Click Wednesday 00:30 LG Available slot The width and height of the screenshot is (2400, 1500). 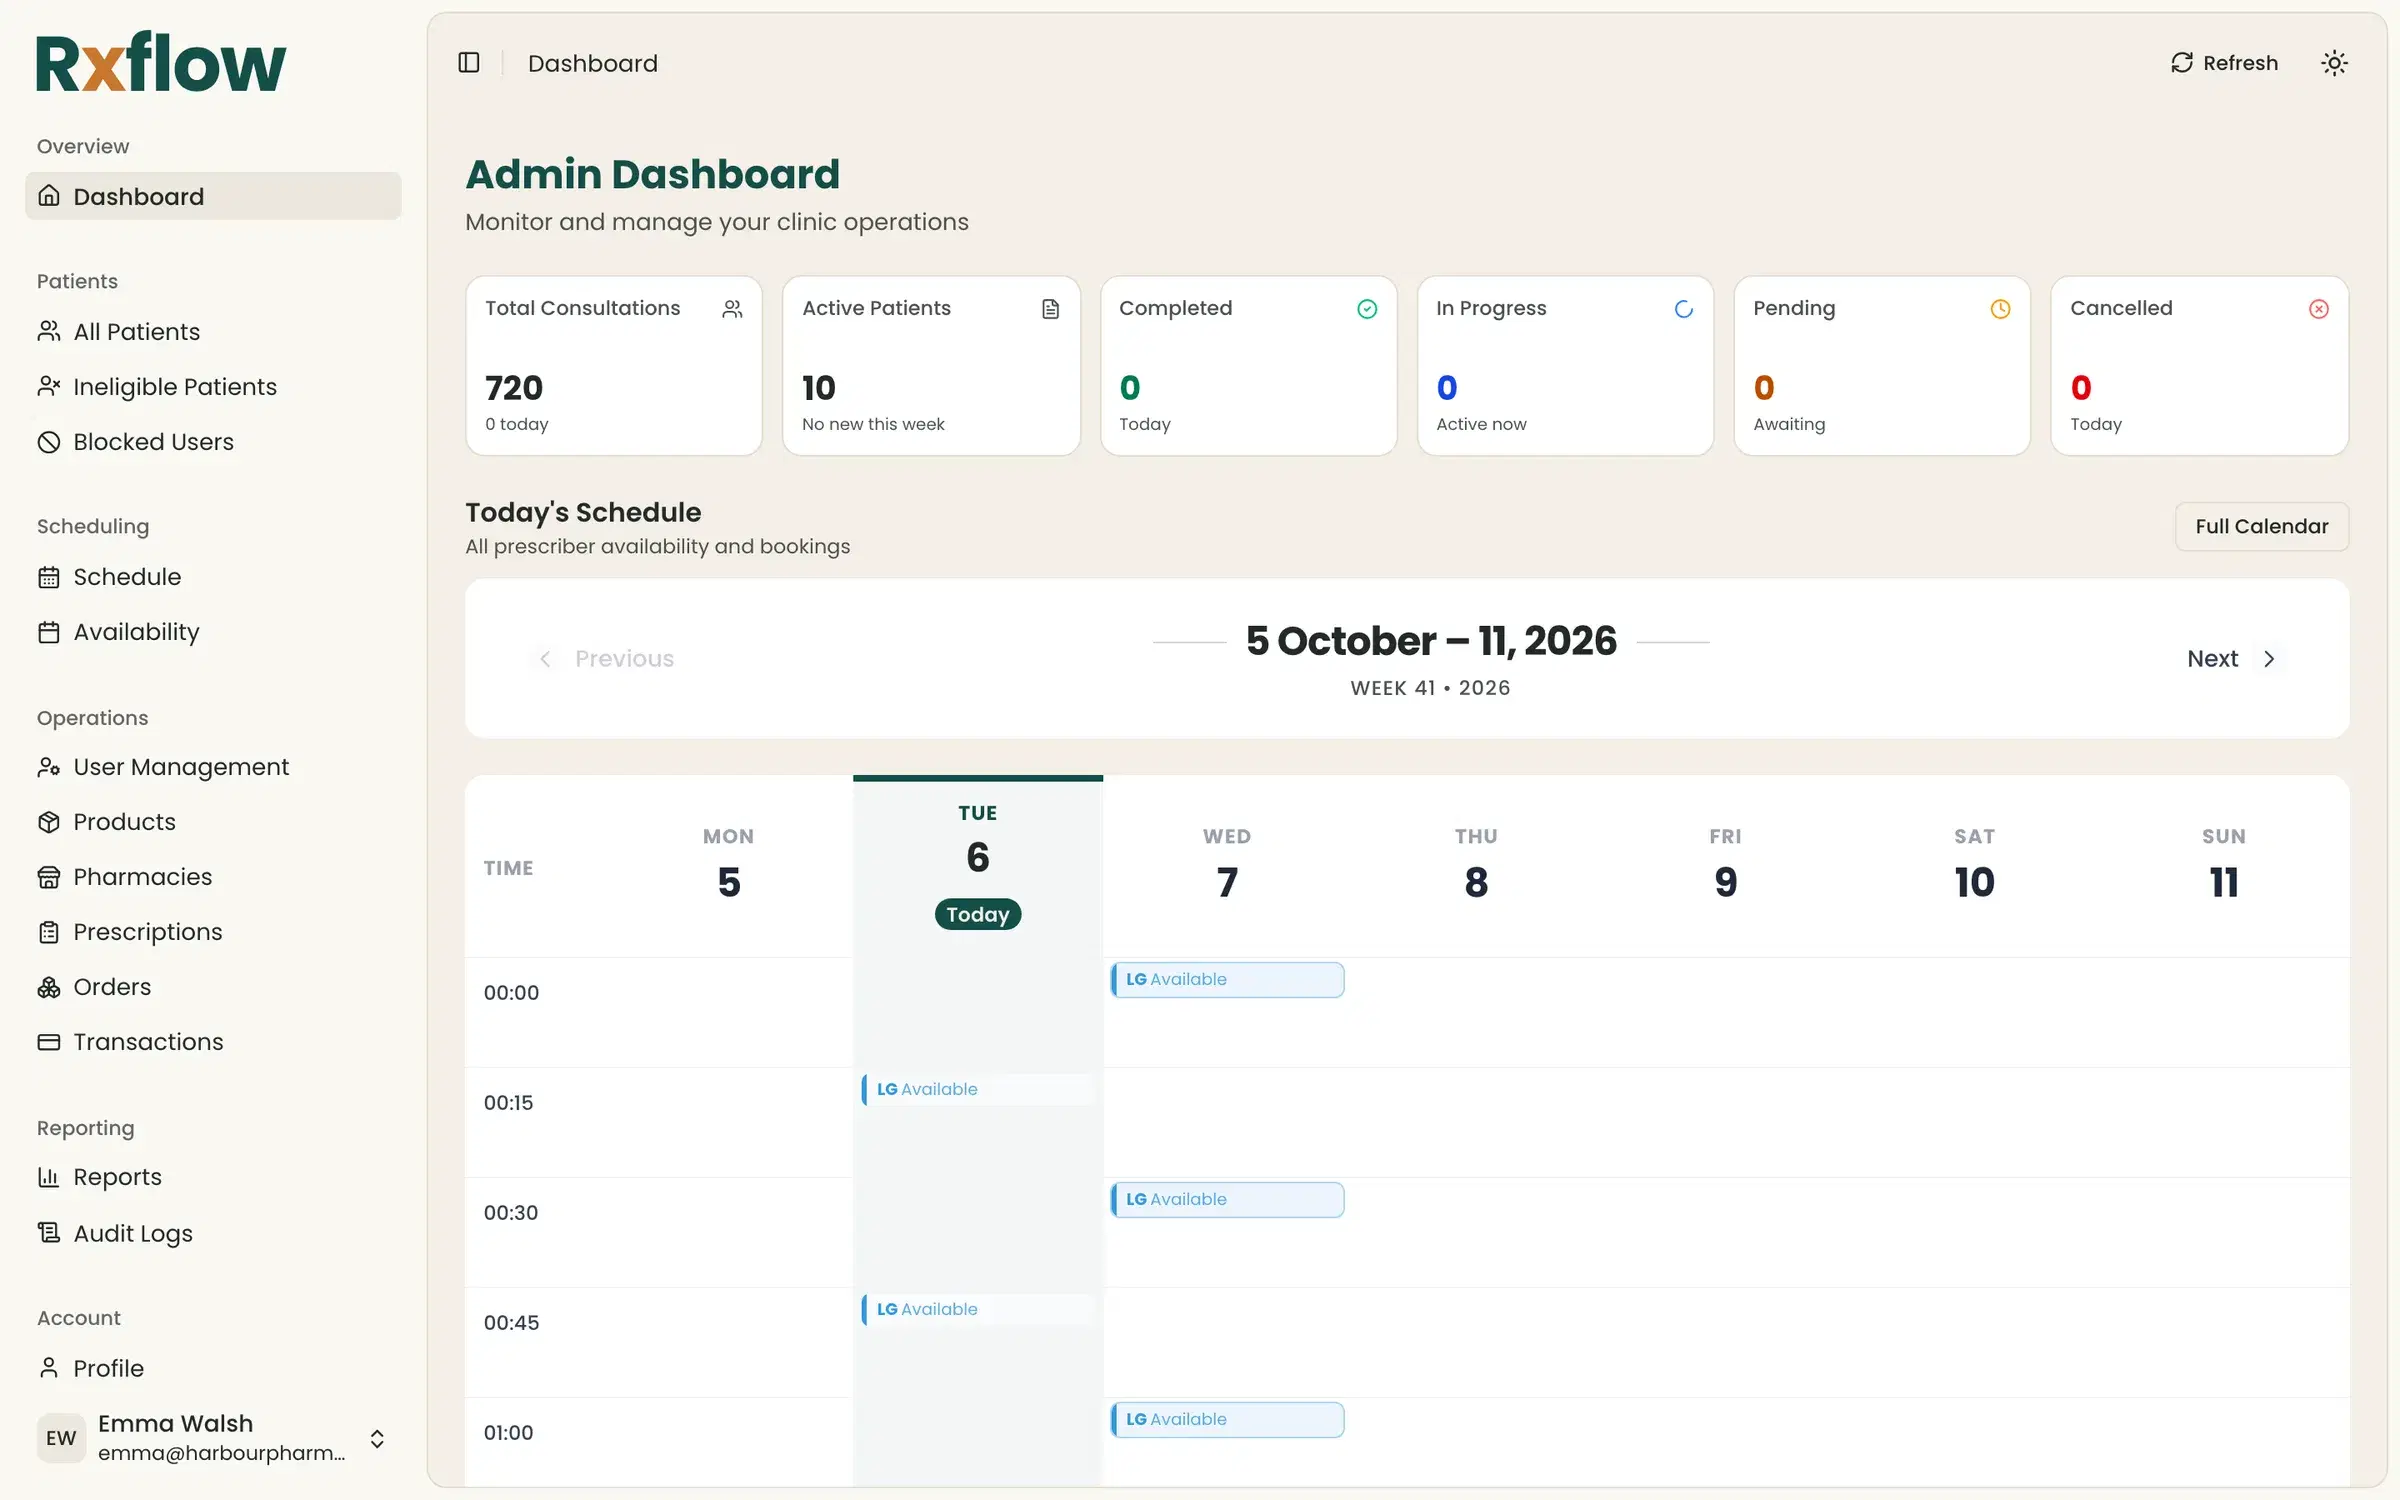(1227, 1199)
